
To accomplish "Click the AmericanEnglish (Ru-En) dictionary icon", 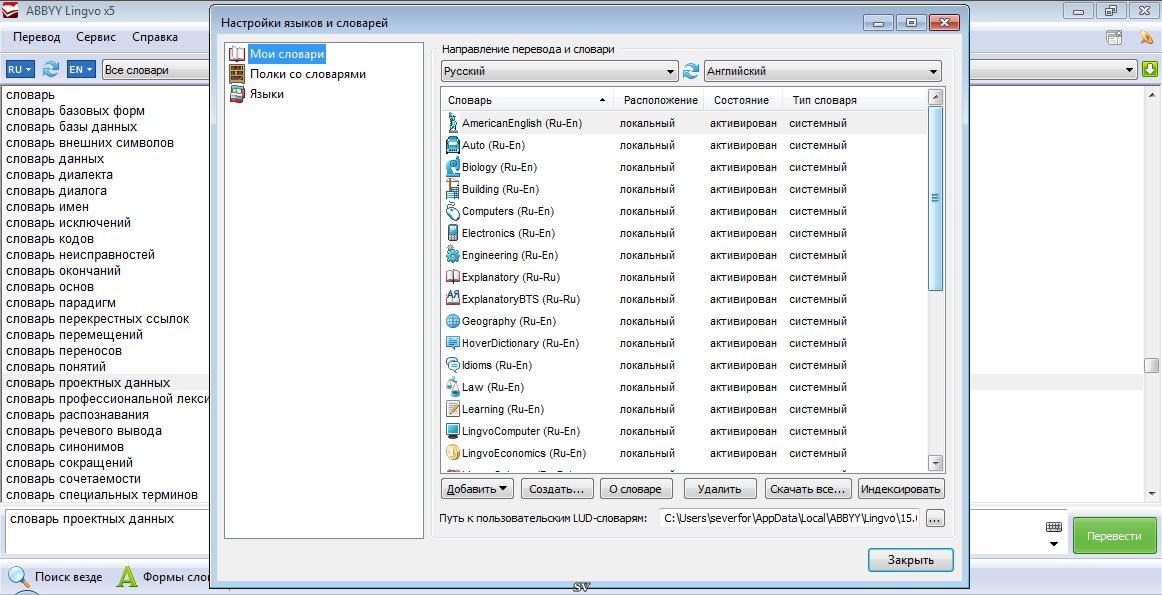I will 453,123.
